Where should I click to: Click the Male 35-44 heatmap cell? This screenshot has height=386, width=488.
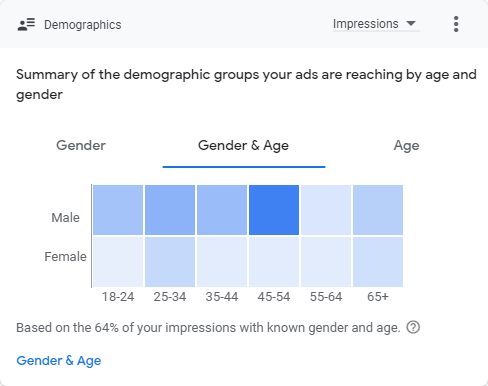point(222,210)
